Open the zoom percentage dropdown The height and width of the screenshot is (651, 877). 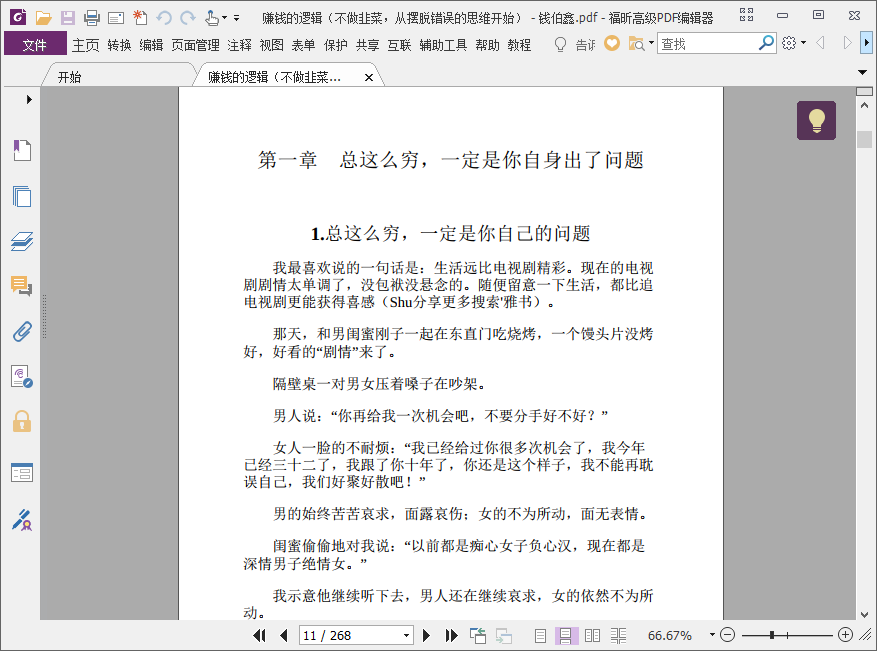[x=712, y=635]
